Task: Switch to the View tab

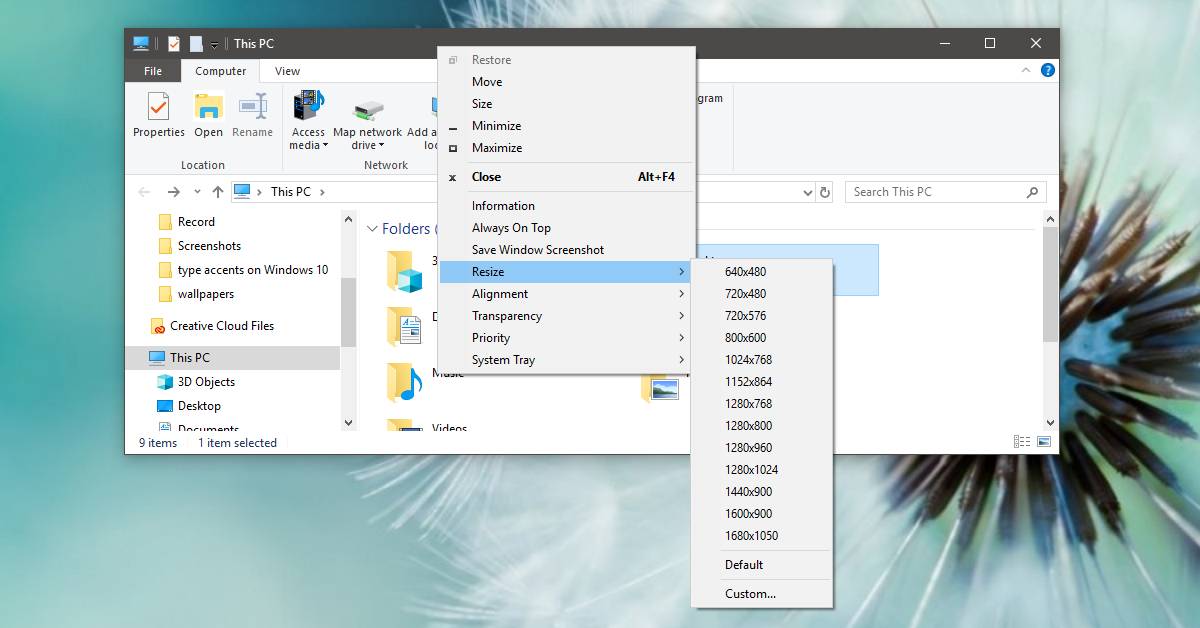Action: (286, 71)
